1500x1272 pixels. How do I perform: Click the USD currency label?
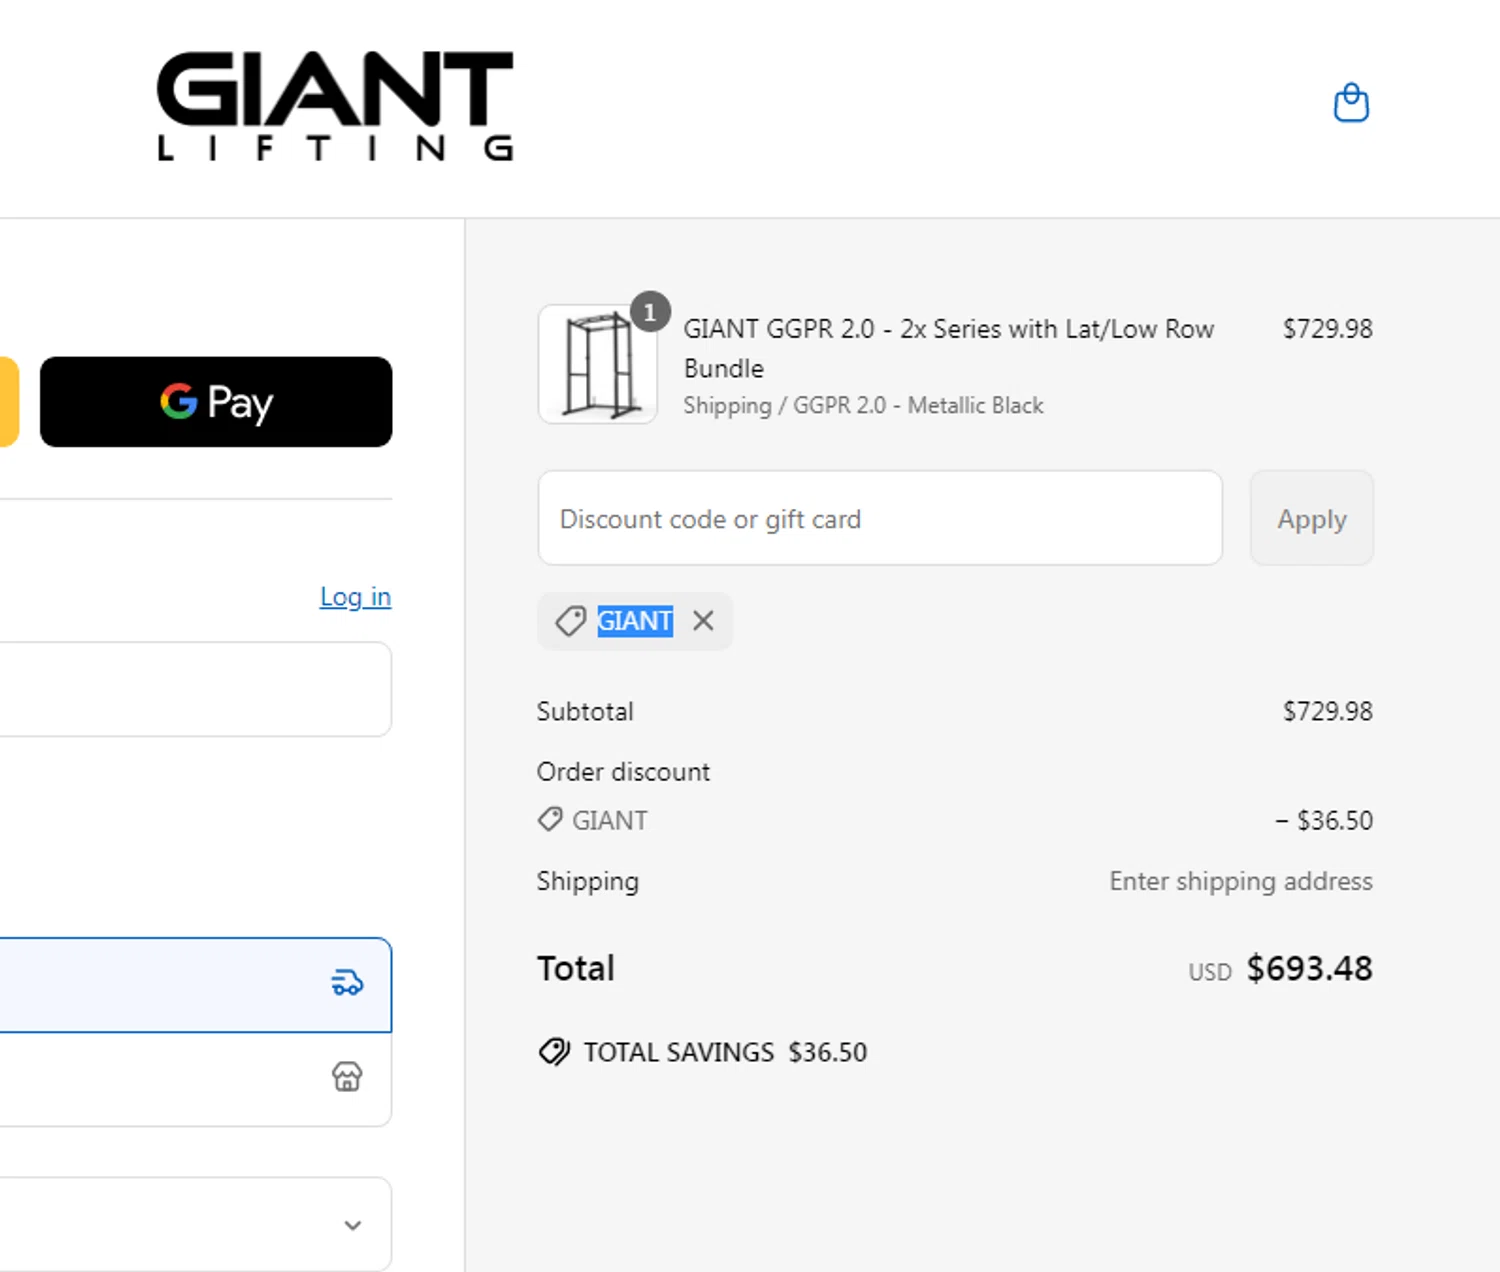1210,972
